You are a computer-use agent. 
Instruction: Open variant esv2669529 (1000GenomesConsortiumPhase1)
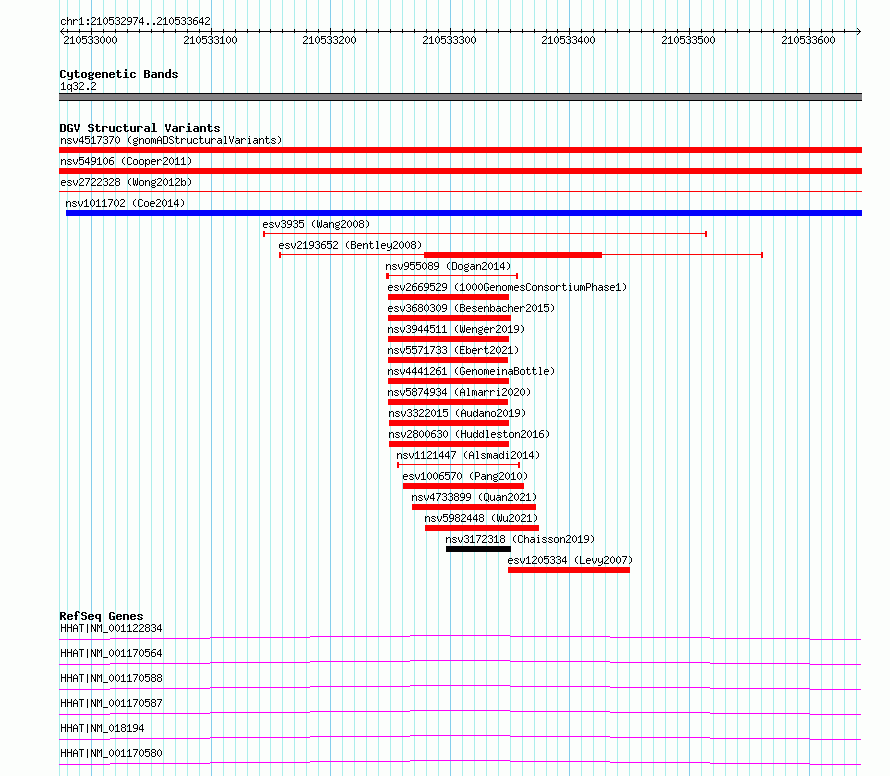[507, 287]
